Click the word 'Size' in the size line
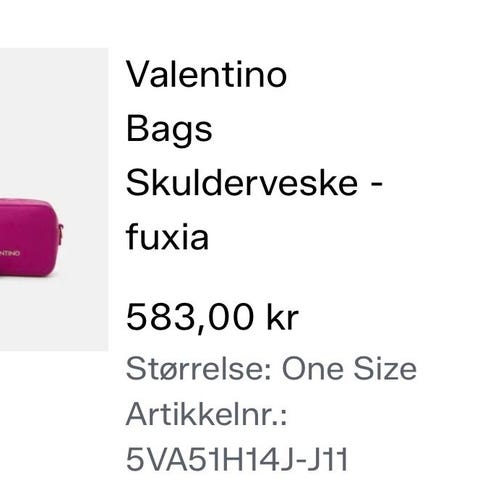This screenshot has height=480, width=480. (x=385, y=369)
